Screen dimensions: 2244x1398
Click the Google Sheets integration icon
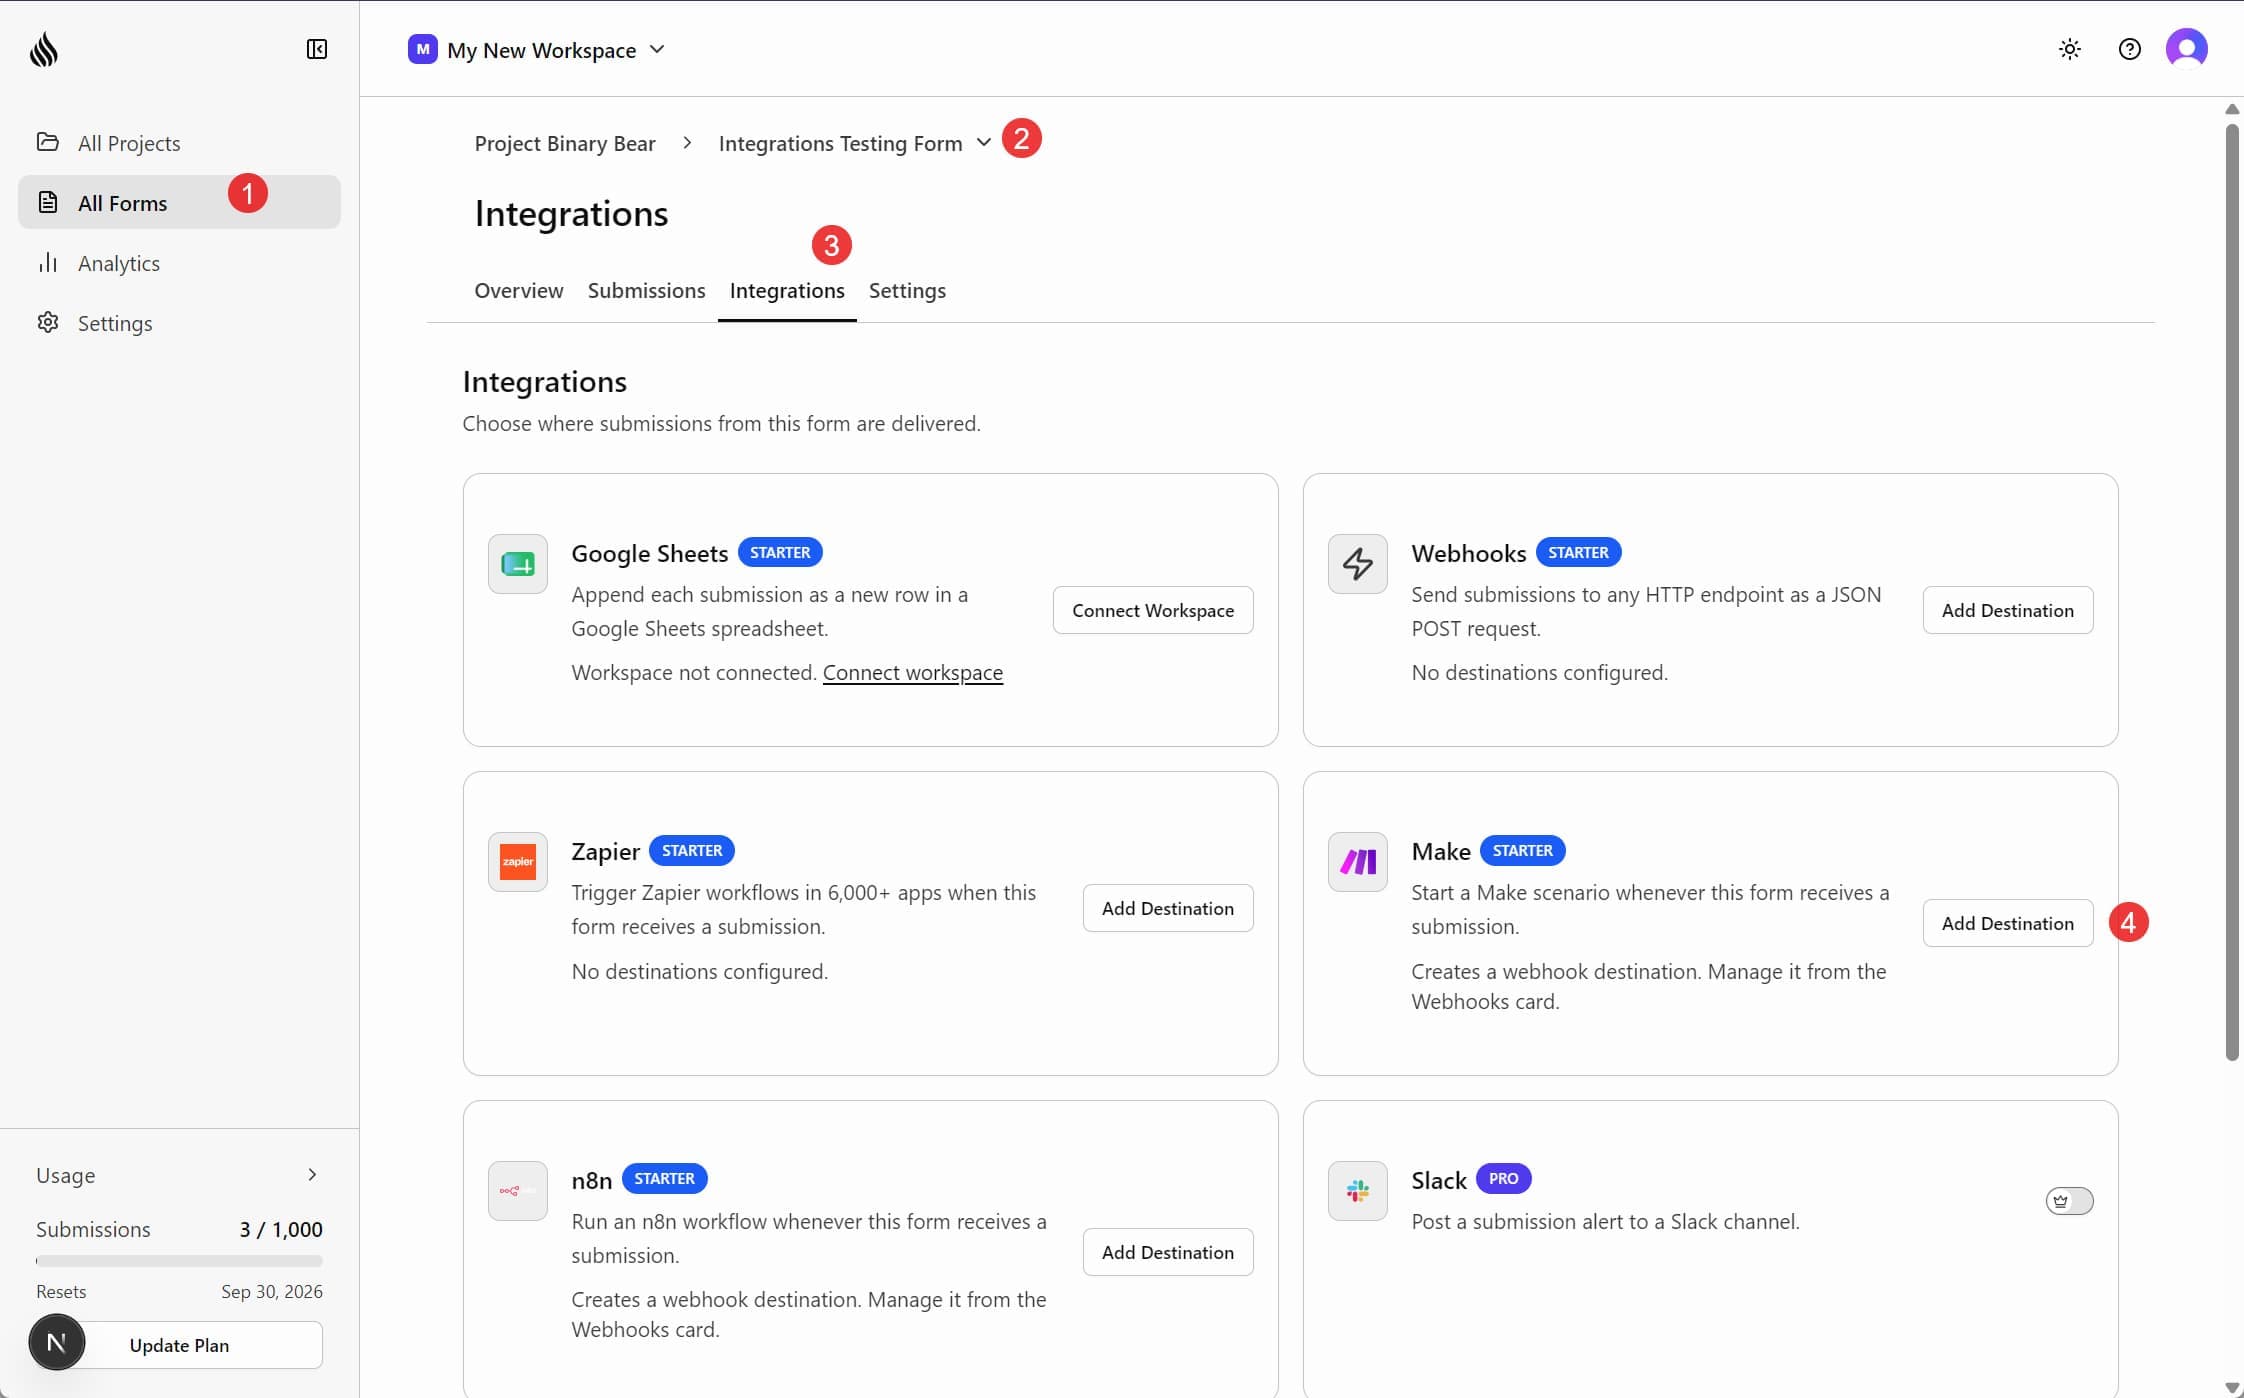click(518, 564)
